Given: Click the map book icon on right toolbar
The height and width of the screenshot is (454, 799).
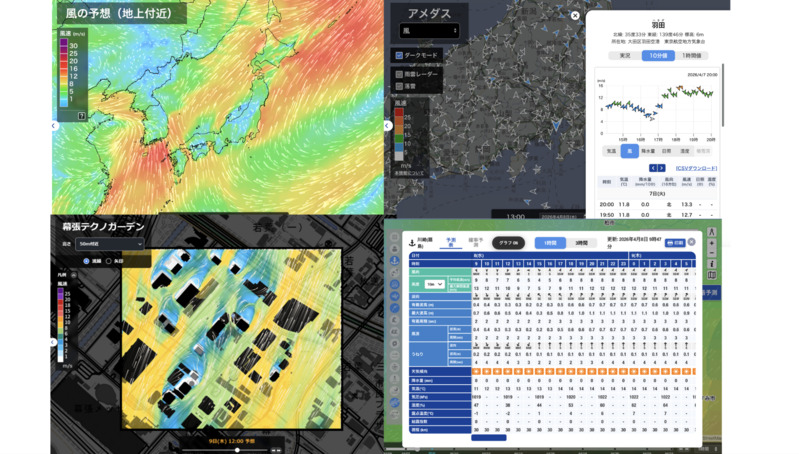Looking at the screenshot, I should 711,273.
